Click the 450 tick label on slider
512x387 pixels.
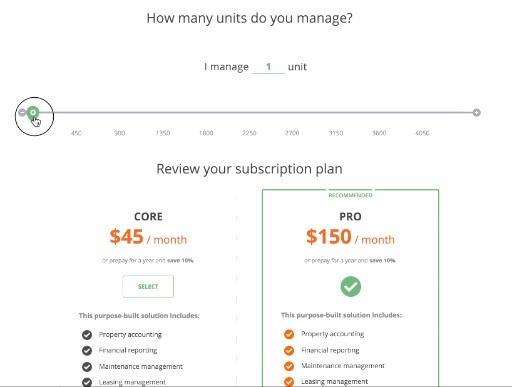point(76,133)
